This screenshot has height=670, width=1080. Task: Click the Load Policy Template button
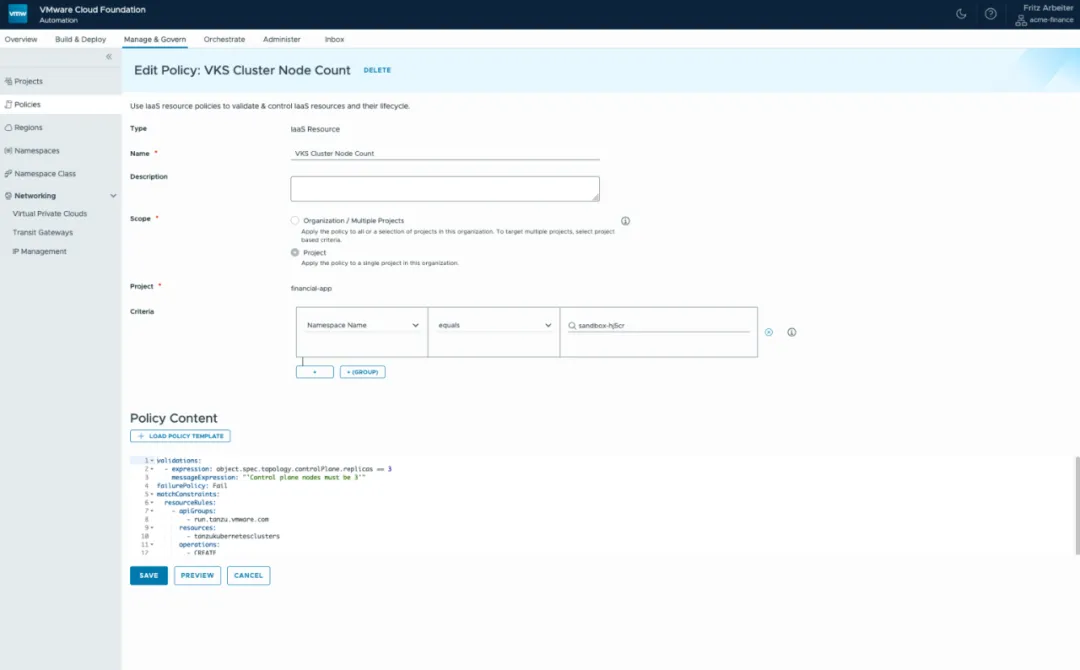coord(180,436)
